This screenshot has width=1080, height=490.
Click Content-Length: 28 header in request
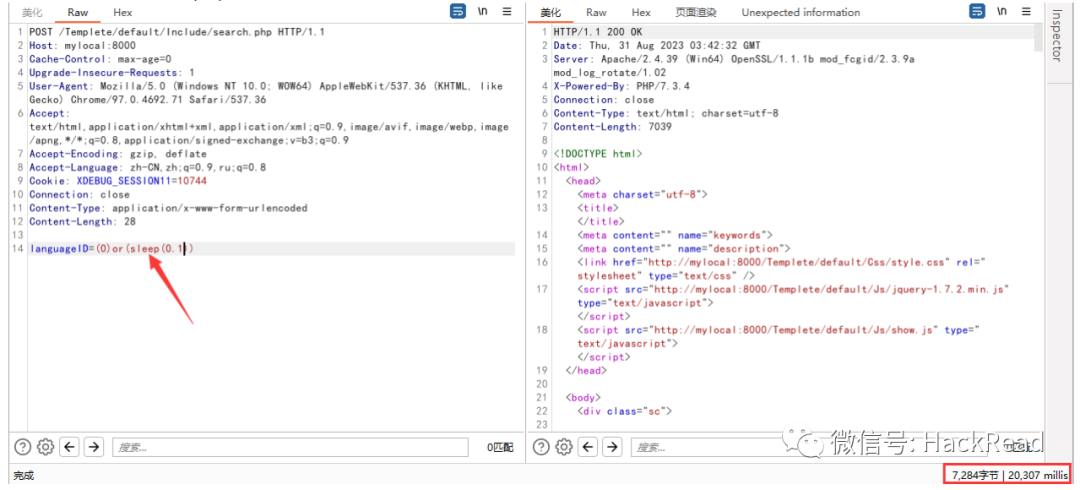82,221
